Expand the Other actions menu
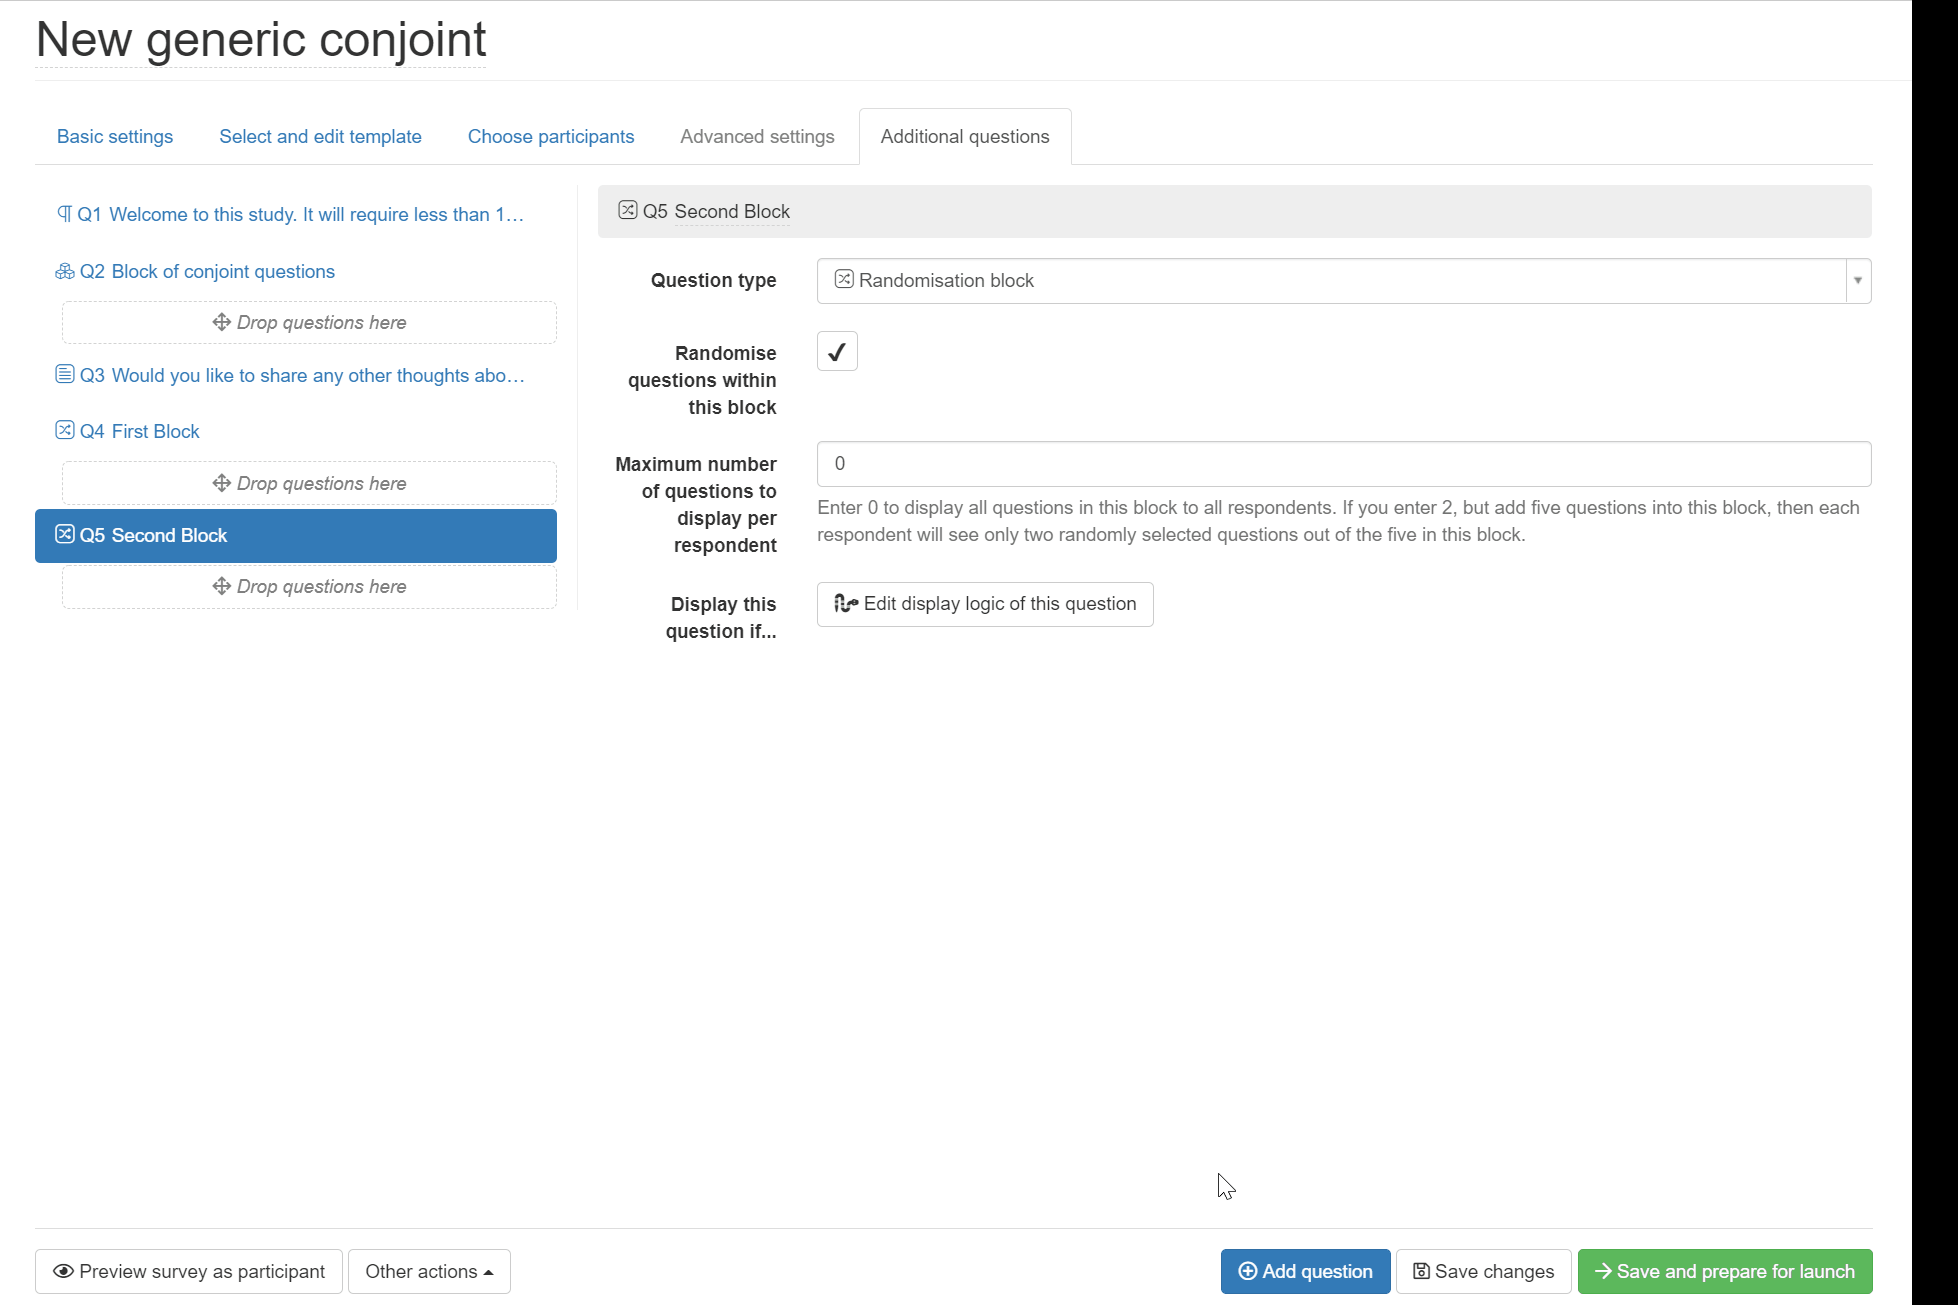The width and height of the screenshot is (1958, 1305). (x=429, y=1271)
